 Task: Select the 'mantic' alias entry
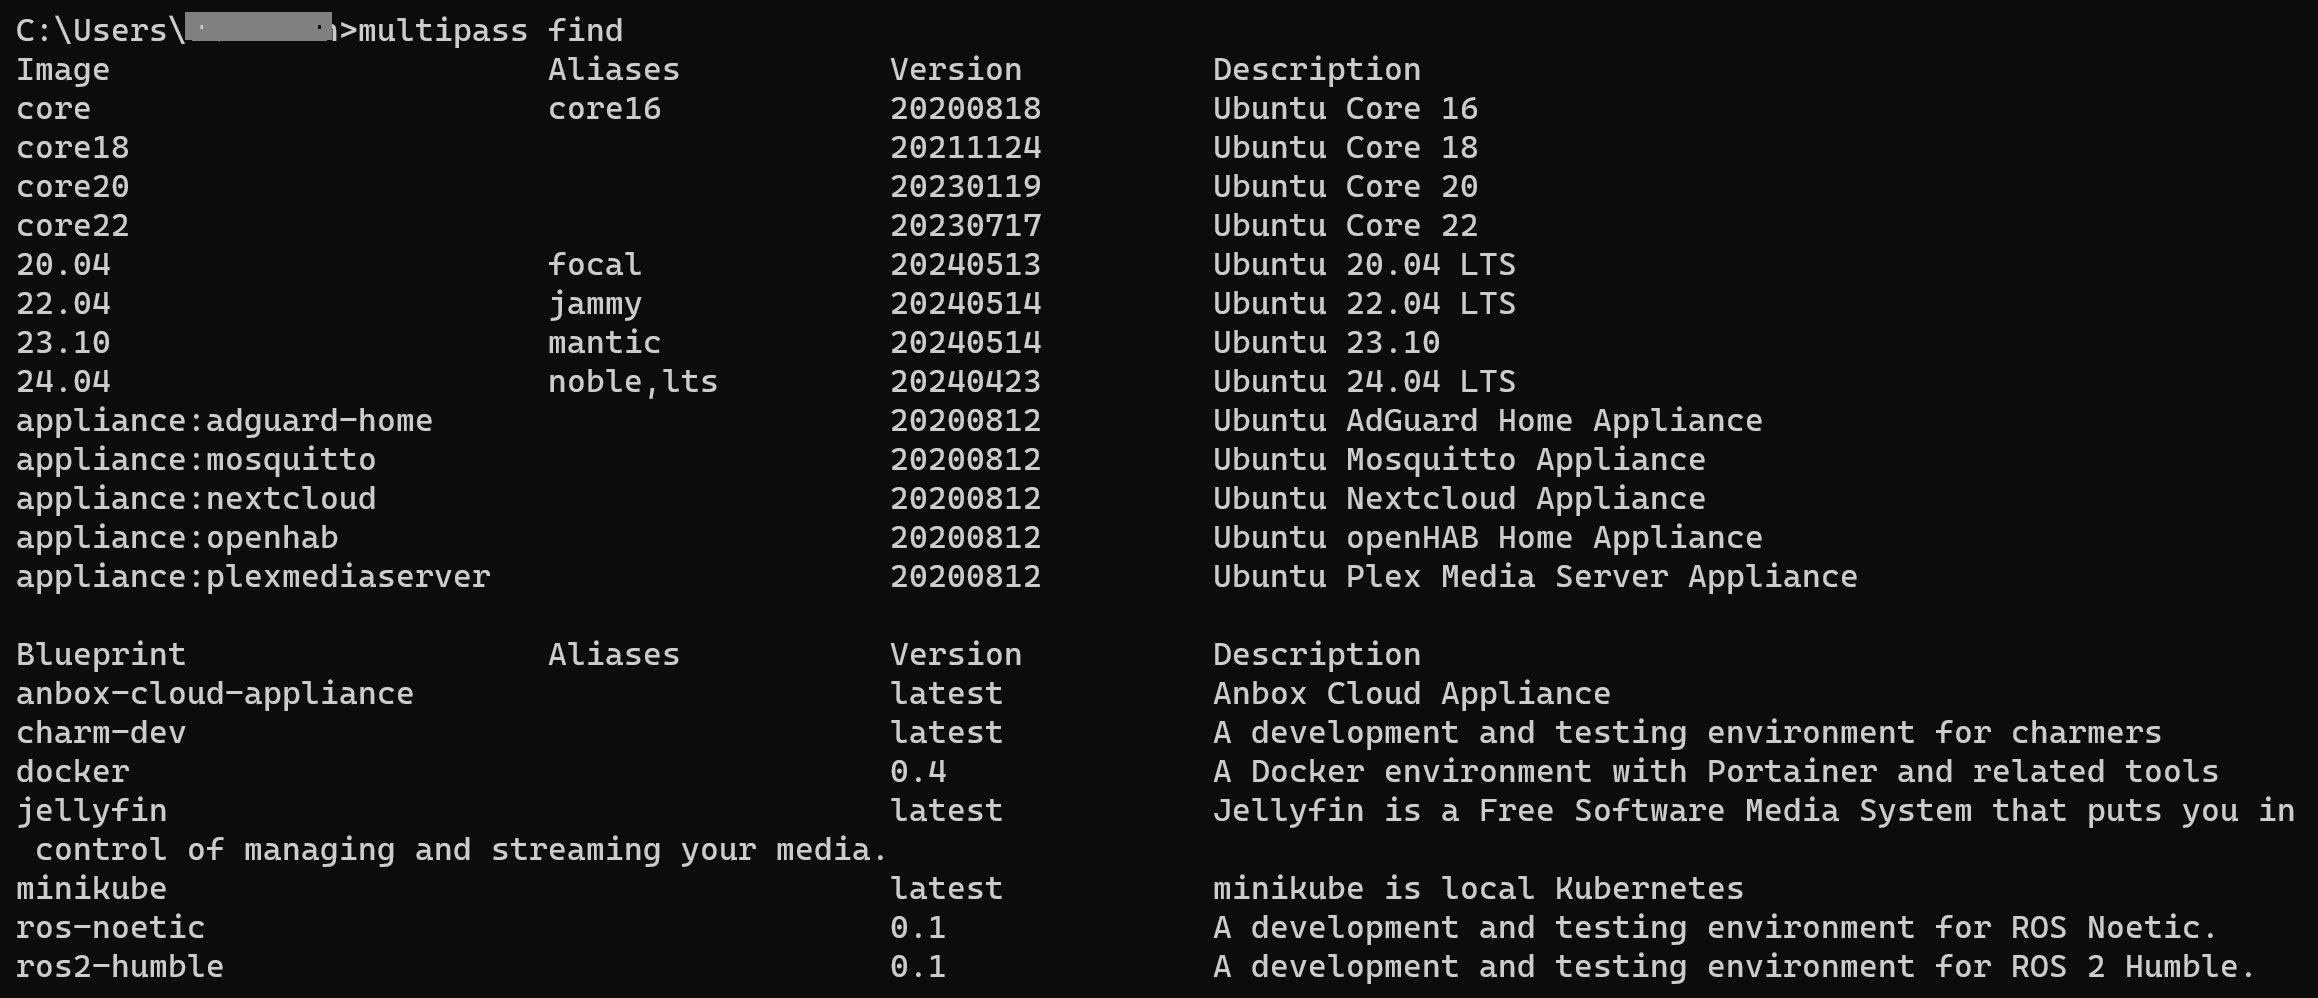point(604,342)
